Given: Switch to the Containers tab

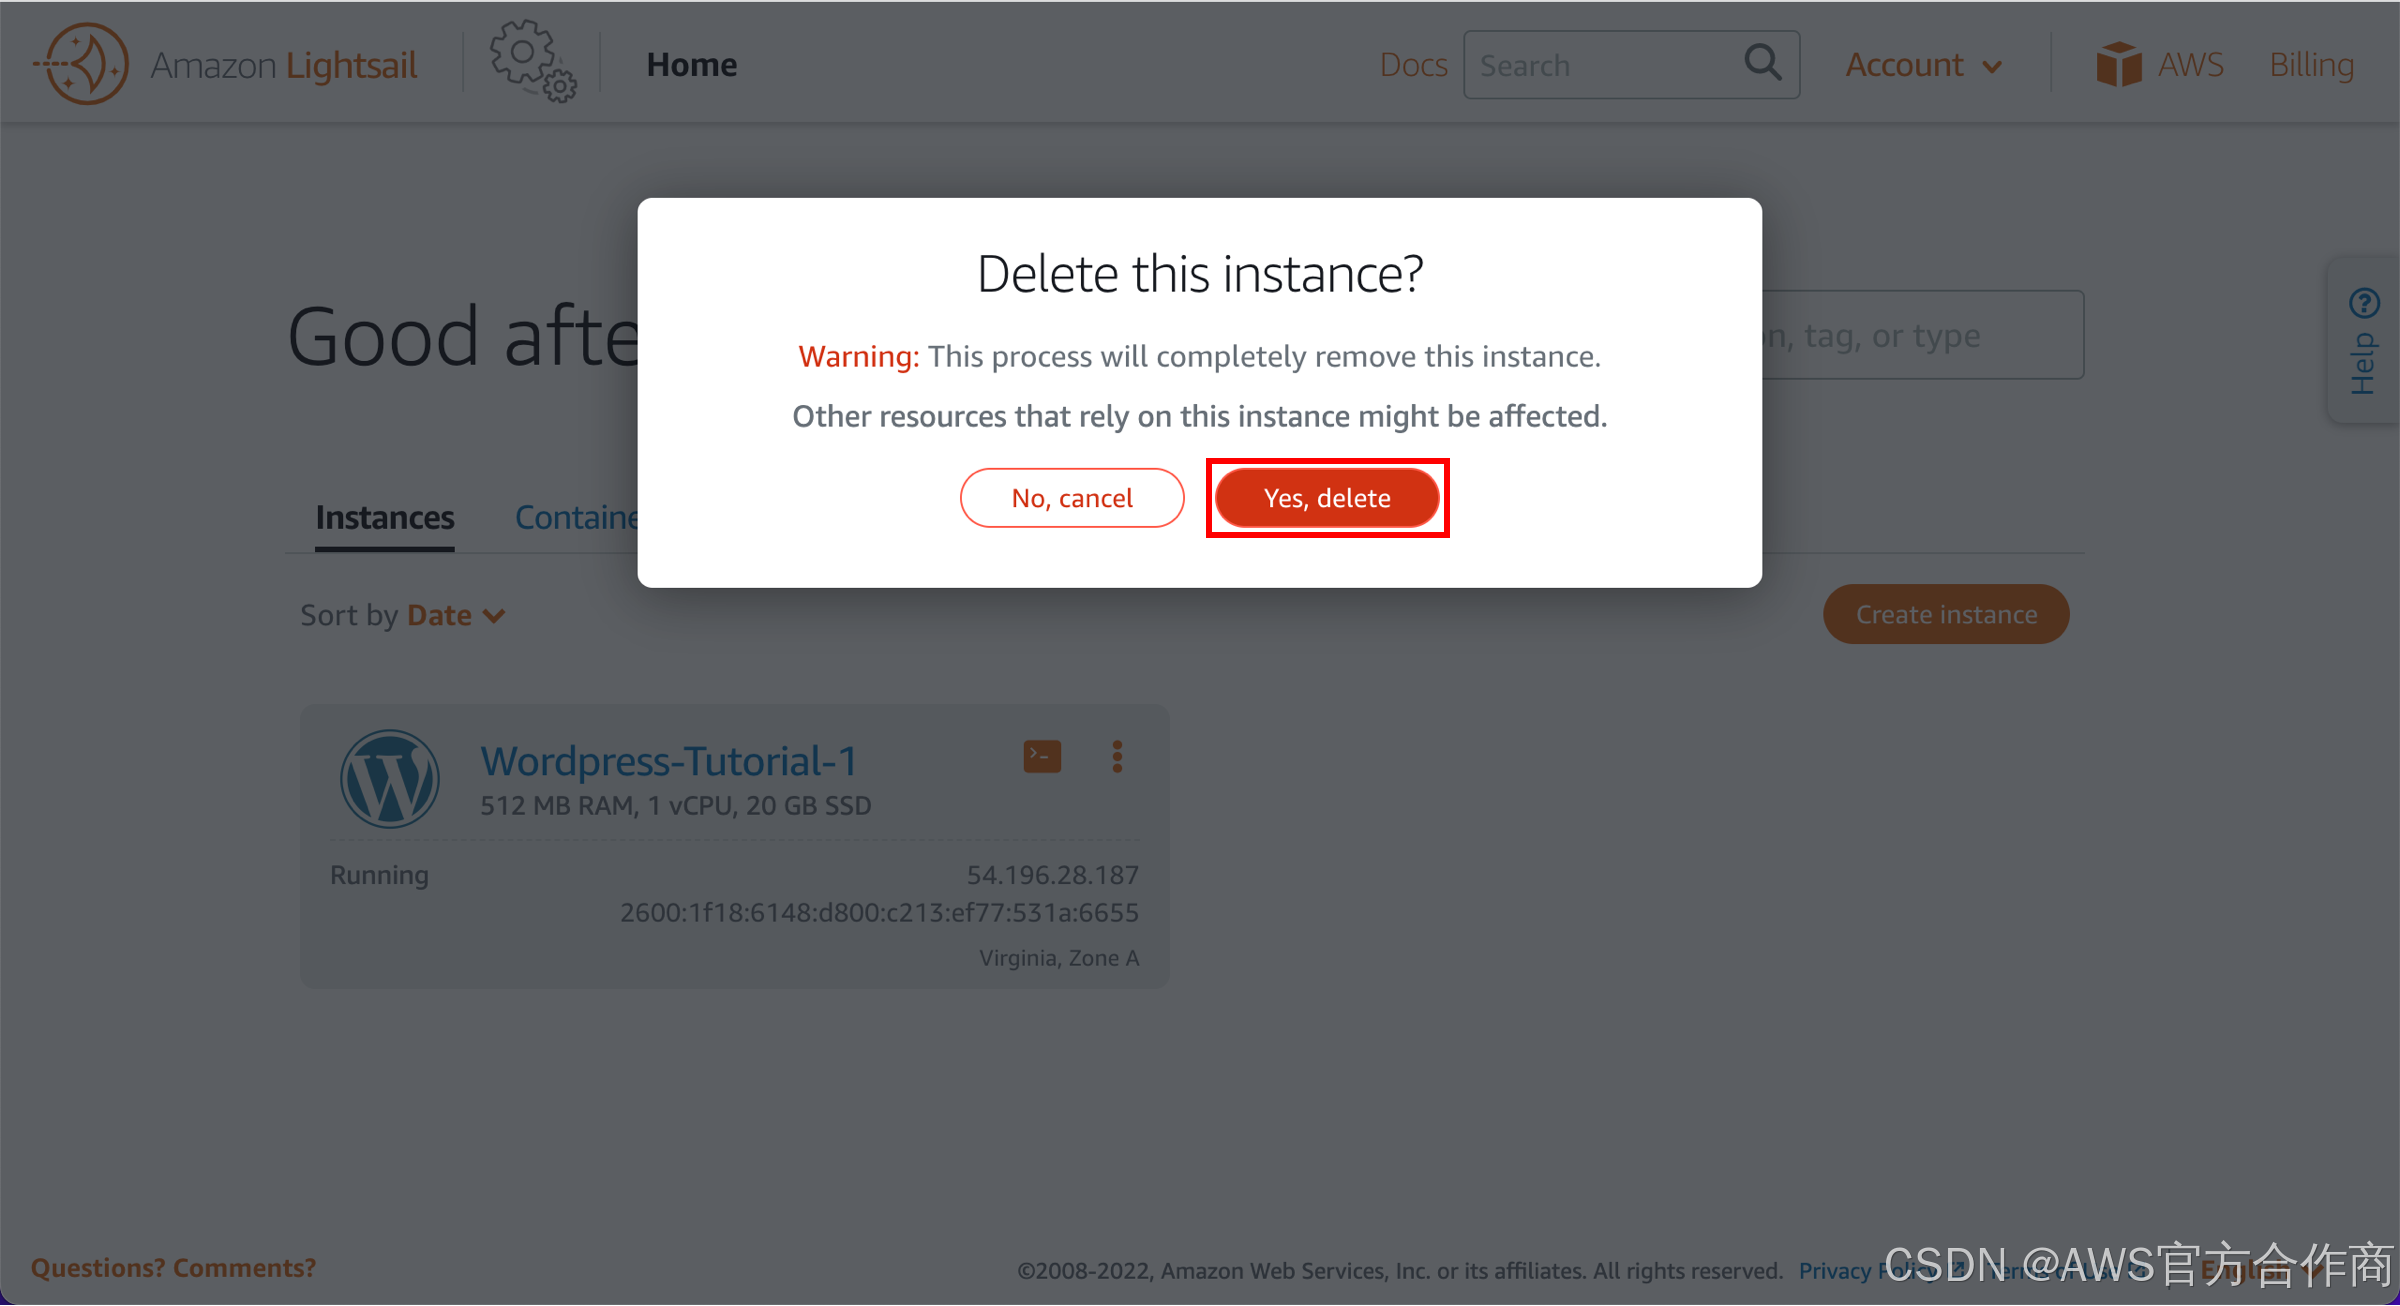Looking at the screenshot, I should 576,518.
